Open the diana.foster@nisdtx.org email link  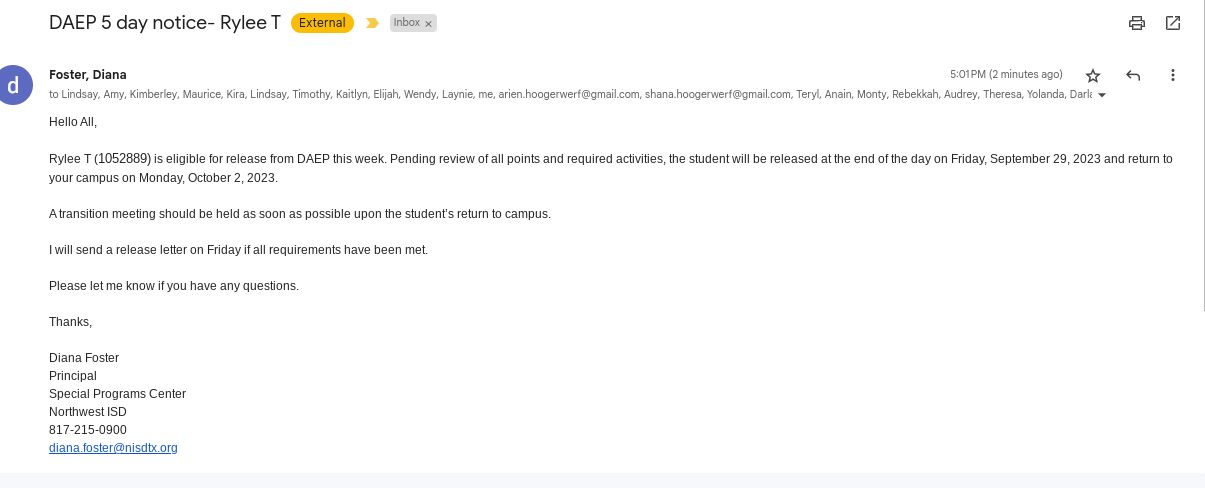coord(113,448)
